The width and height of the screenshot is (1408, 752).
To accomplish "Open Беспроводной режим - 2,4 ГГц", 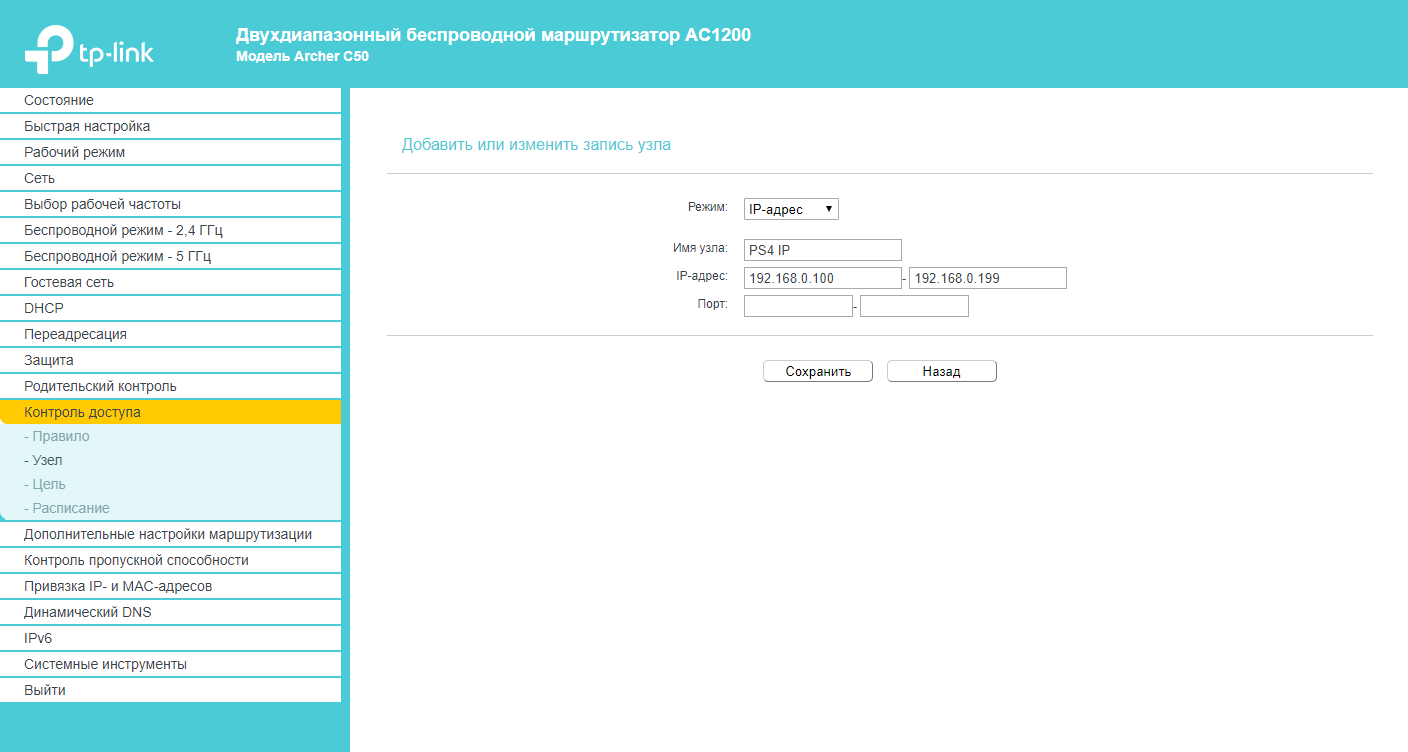I will tap(170, 230).
